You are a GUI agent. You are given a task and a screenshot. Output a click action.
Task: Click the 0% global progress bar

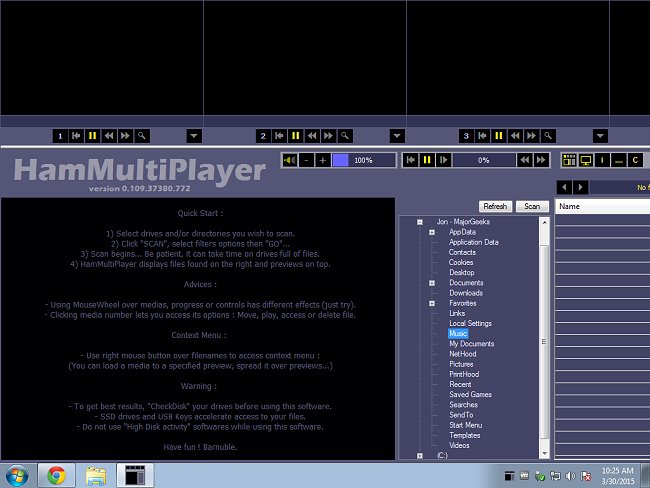pyautogui.click(x=484, y=160)
